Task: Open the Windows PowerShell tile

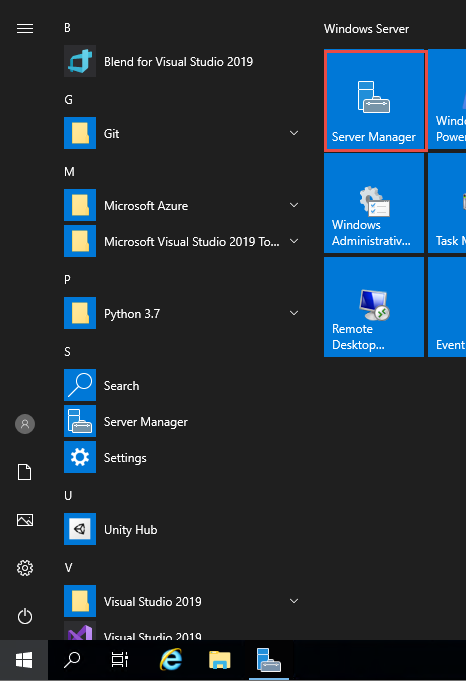Action: tap(447, 99)
